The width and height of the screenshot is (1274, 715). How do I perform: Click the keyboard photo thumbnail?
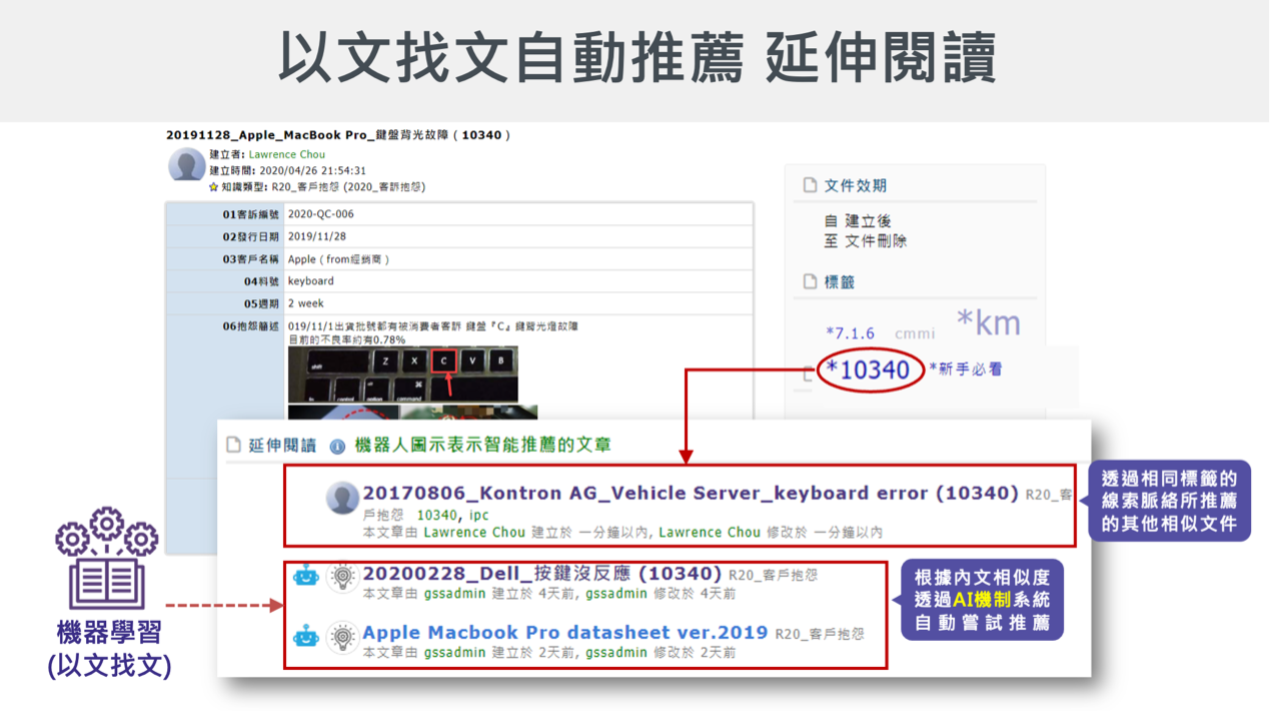click(403, 374)
